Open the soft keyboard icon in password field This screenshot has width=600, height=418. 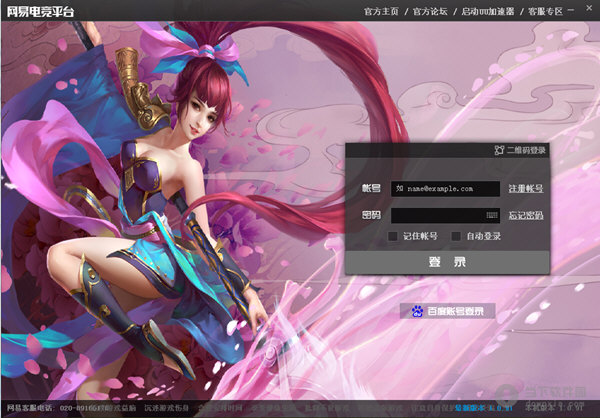coord(492,216)
